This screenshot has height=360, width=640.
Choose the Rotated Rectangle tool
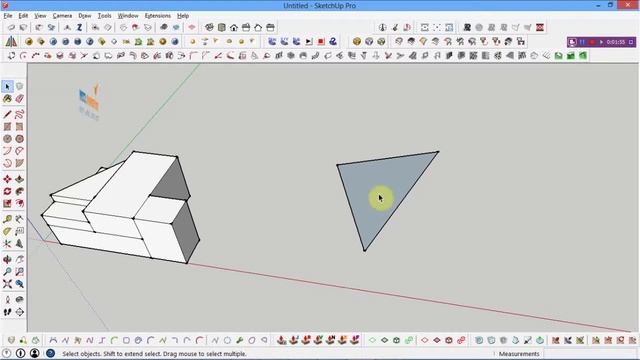click(x=19, y=127)
